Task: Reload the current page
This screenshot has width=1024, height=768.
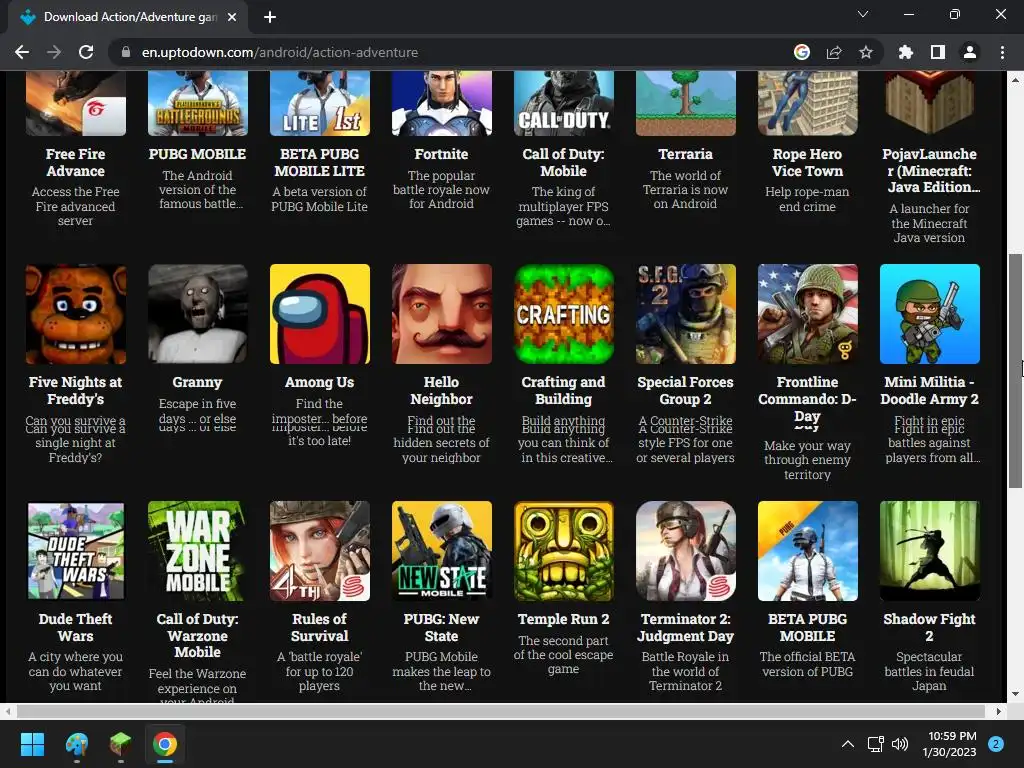Action: pyautogui.click(x=86, y=52)
